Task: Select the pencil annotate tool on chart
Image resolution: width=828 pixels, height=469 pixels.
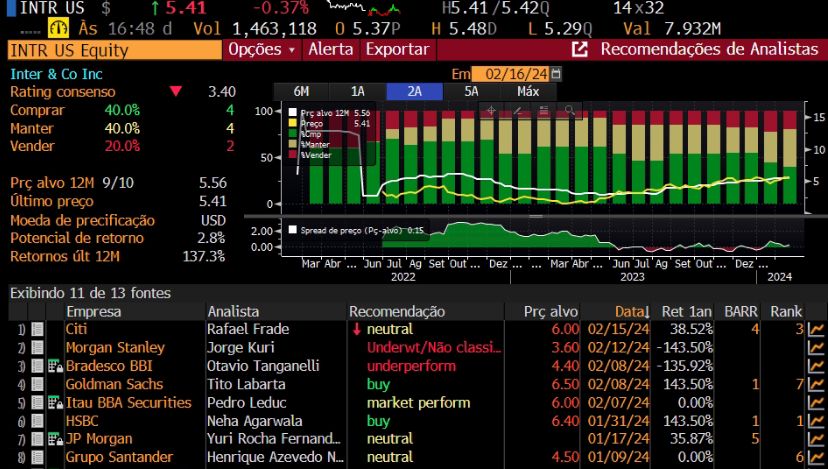Action: click(x=518, y=111)
